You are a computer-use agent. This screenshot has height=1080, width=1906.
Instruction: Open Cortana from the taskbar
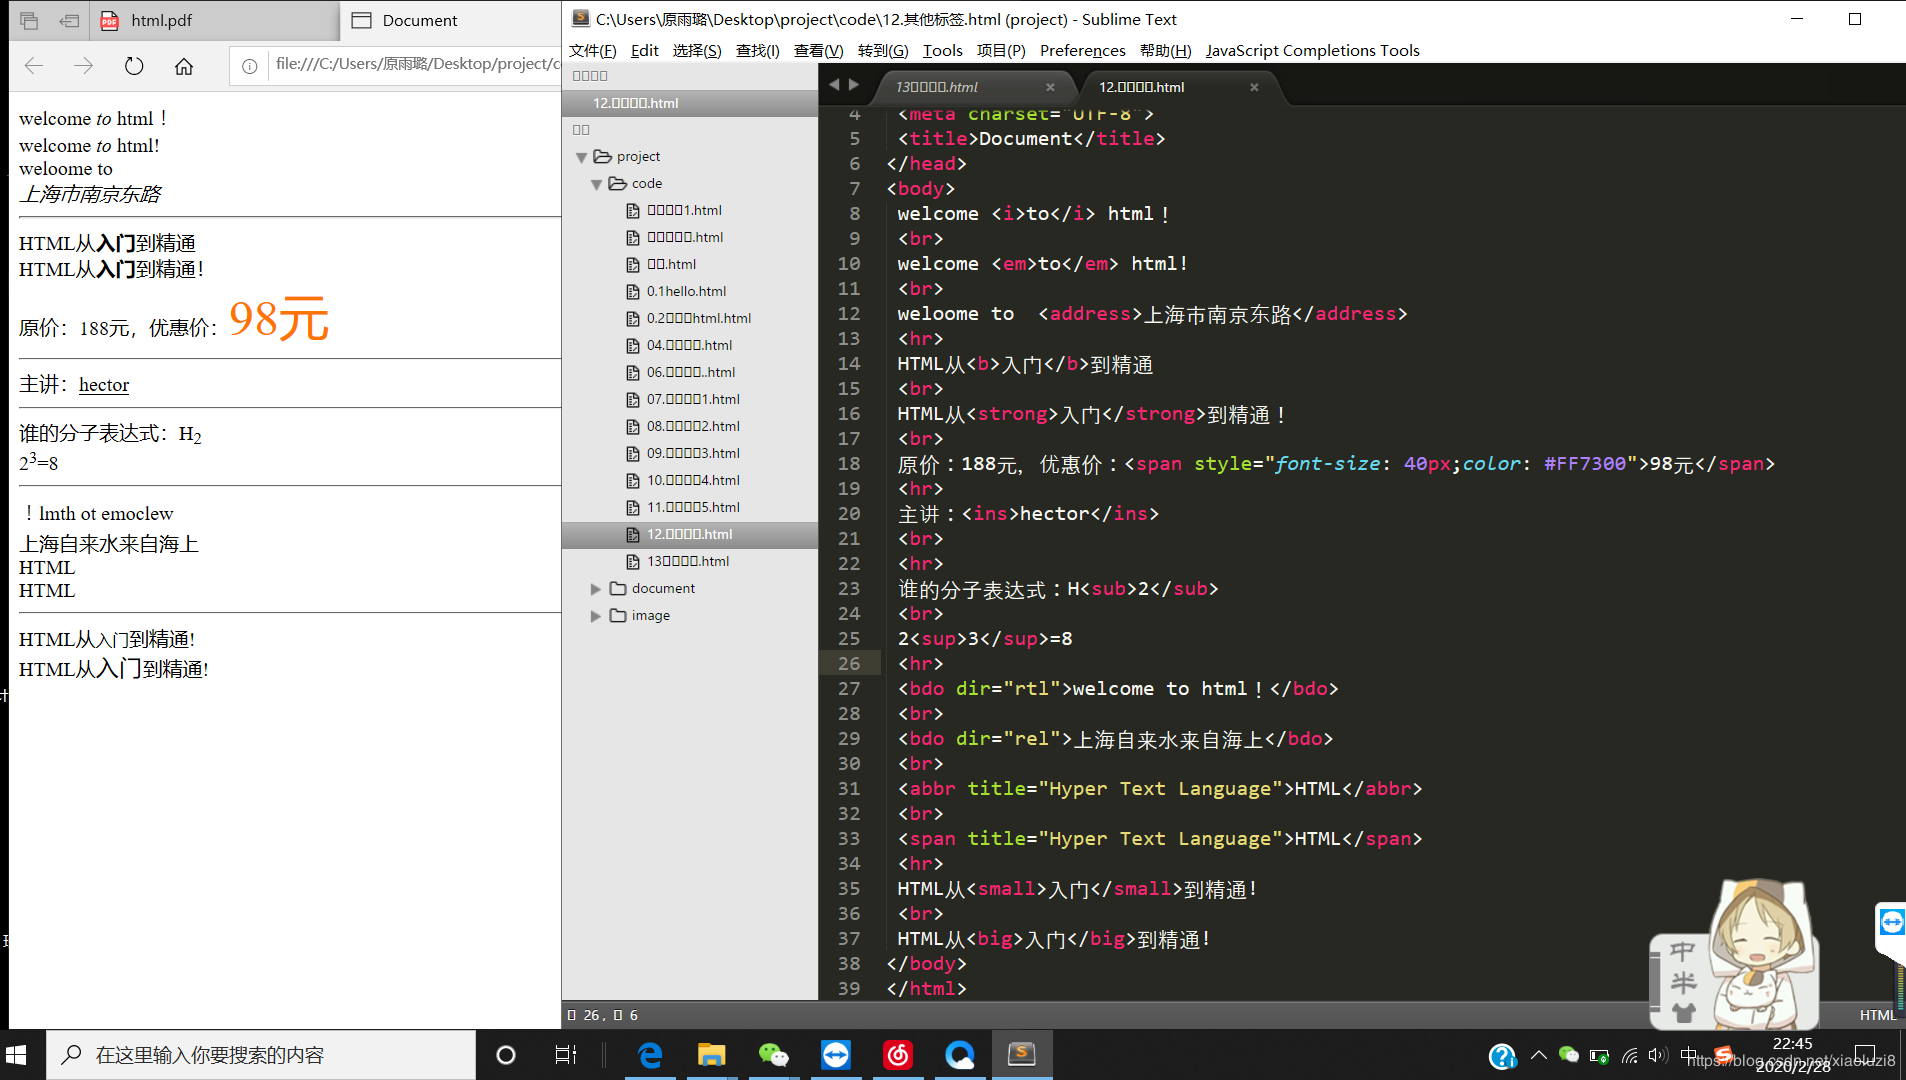[506, 1055]
